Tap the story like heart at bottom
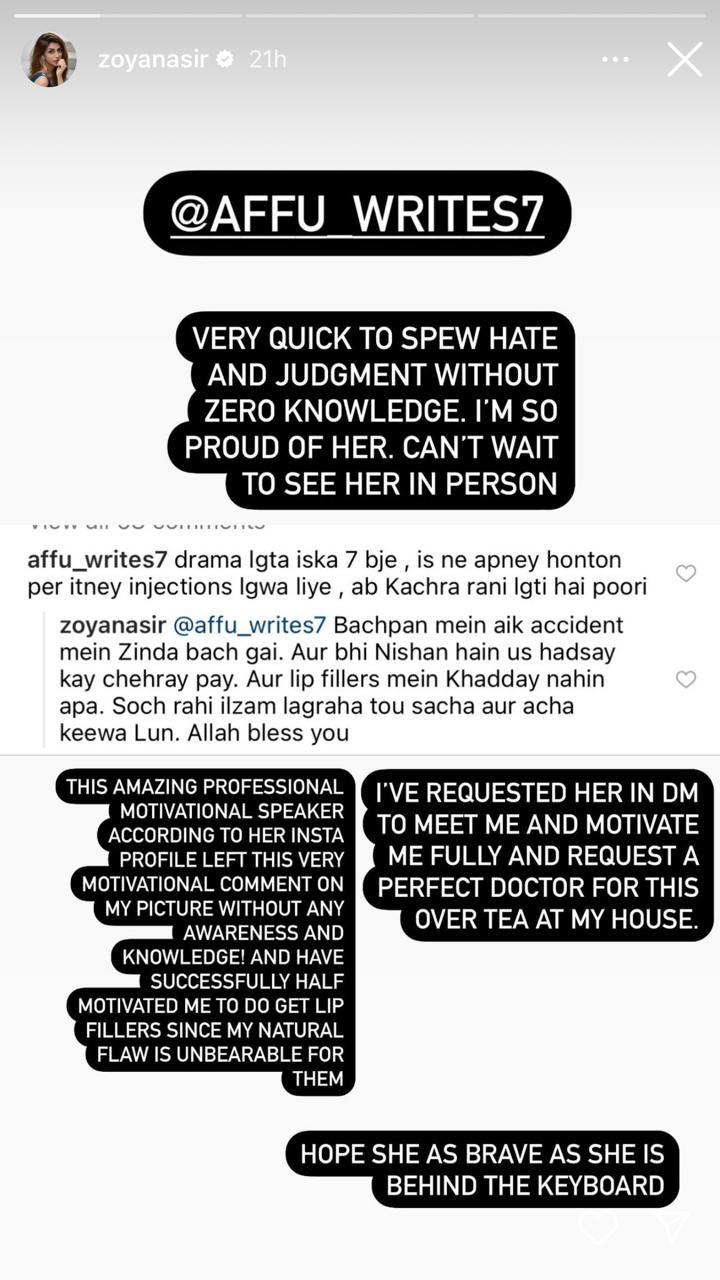 coord(598,1228)
